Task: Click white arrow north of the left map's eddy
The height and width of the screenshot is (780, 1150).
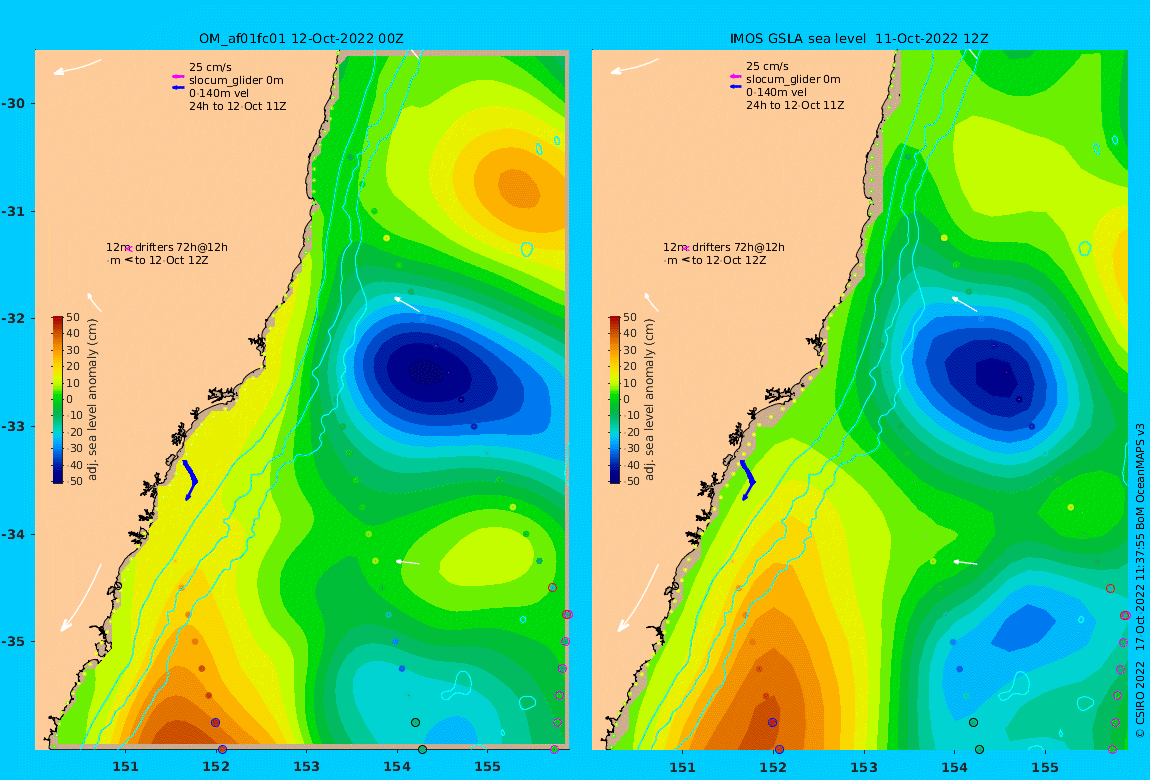Action: 407,304
